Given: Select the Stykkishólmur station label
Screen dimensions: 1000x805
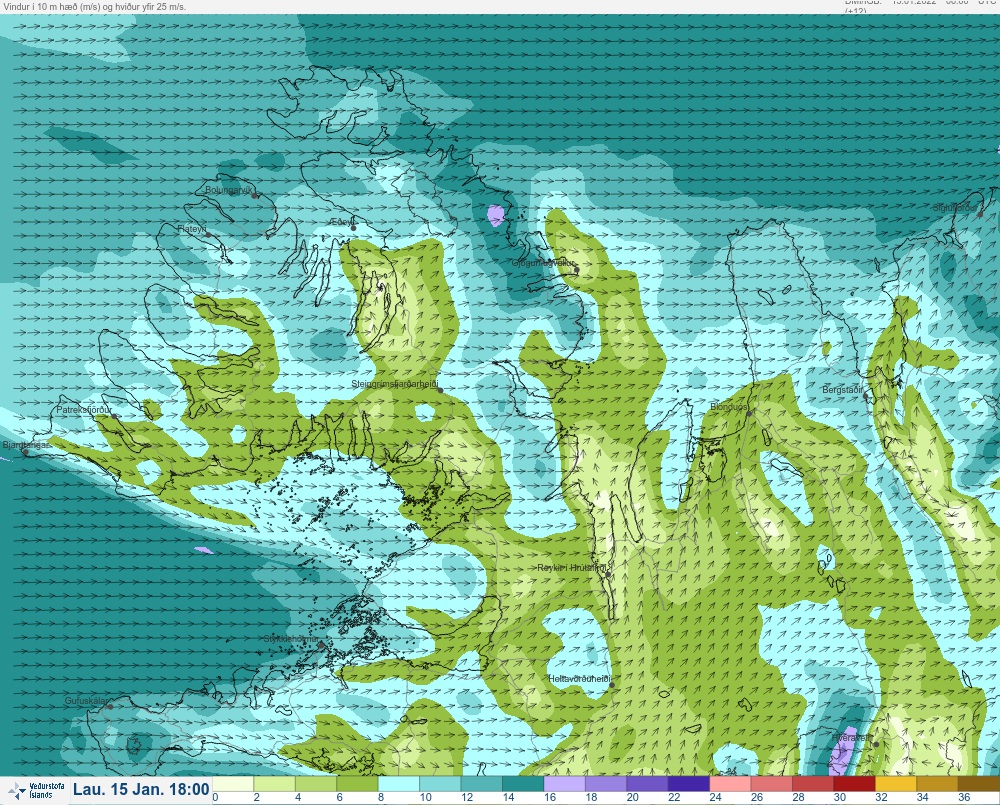Looking at the screenshot, I should point(291,639).
